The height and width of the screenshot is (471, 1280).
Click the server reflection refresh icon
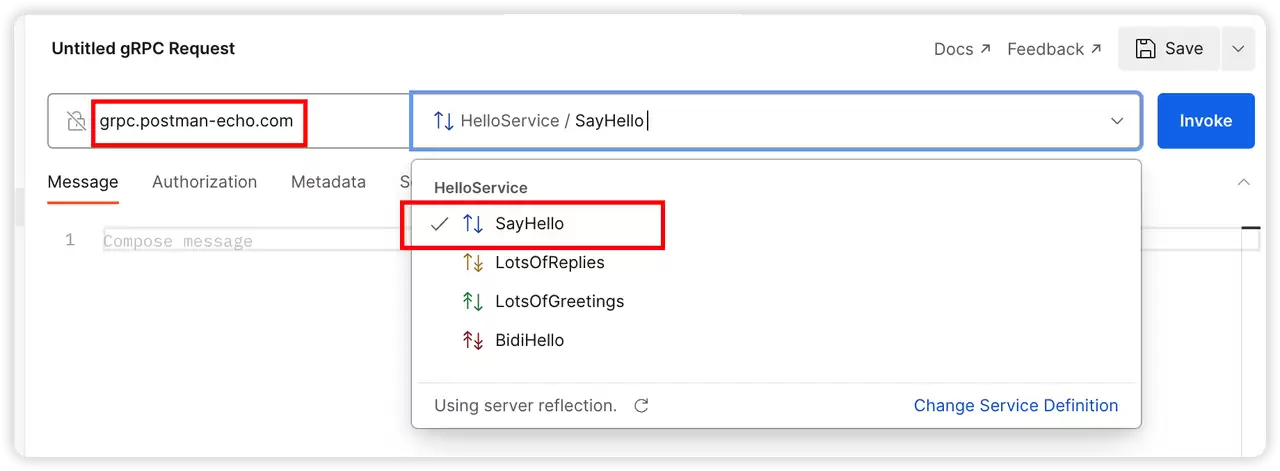click(x=642, y=405)
